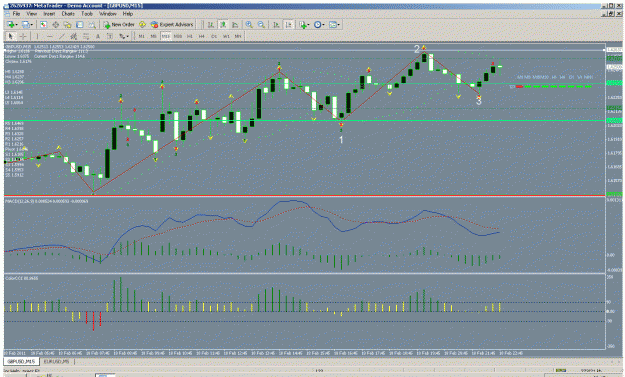Image resolution: width=625 pixels, height=377 pixels.
Task: Select the text tool
Action: pyautogui.click(x=98, y=36)
